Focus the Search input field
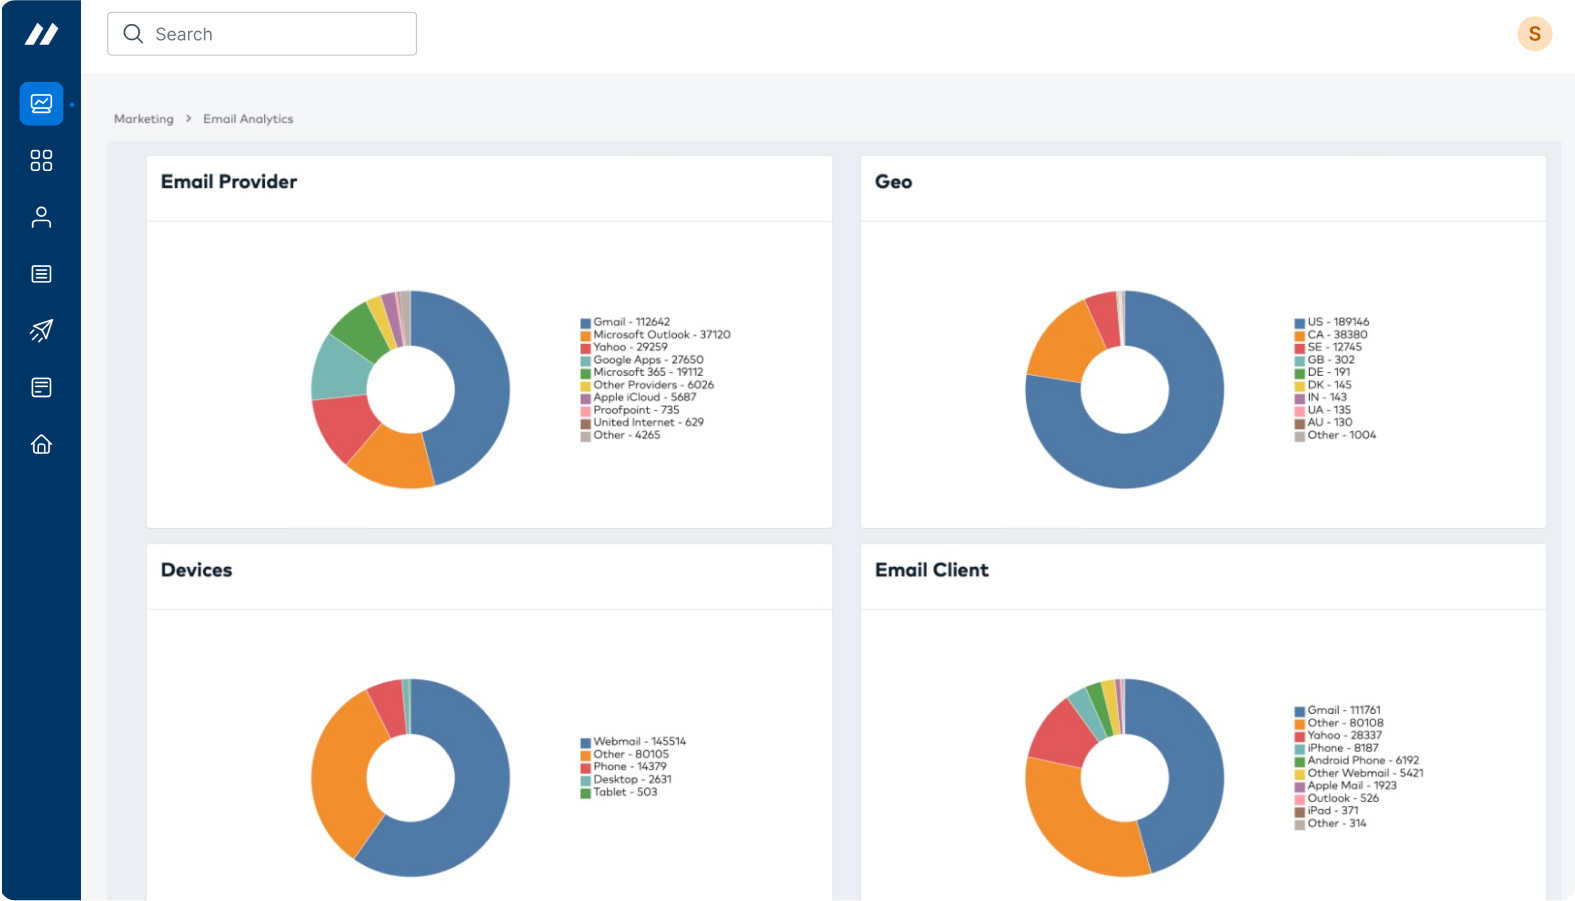The height and width of the screenshot is (901, 1575). tap(262, 34)
